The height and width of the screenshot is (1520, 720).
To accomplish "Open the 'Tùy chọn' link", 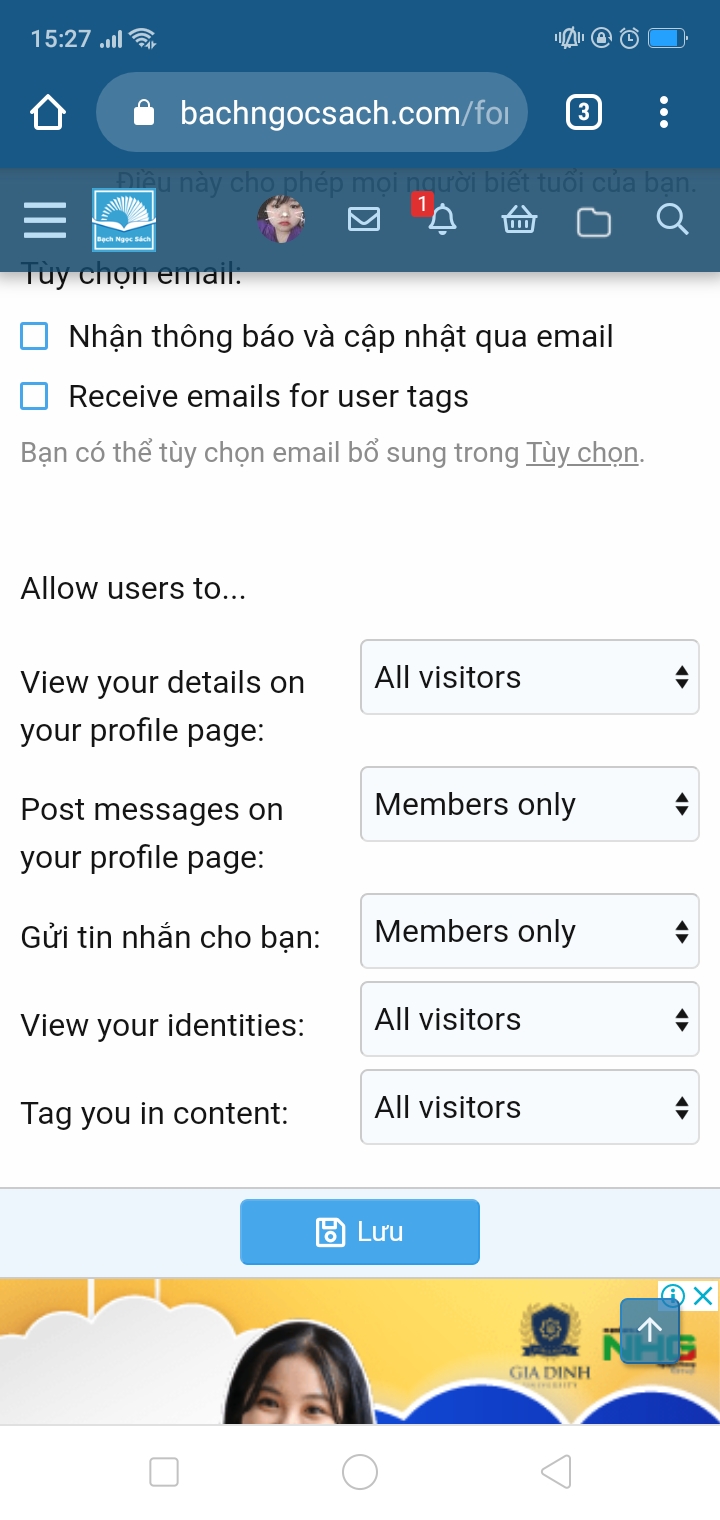I will pyautogui.click(x=582, y=453).
